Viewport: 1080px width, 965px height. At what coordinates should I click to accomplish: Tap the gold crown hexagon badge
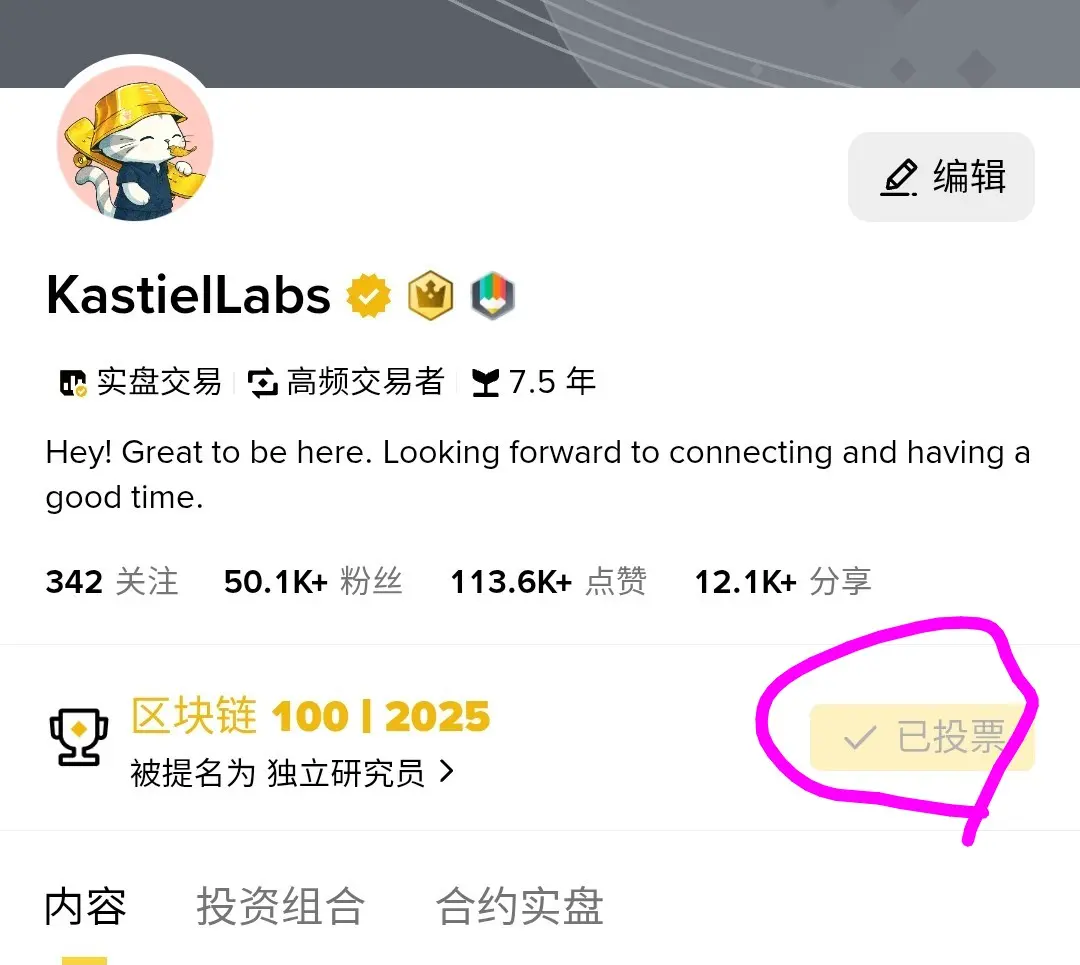pos(430,295)
